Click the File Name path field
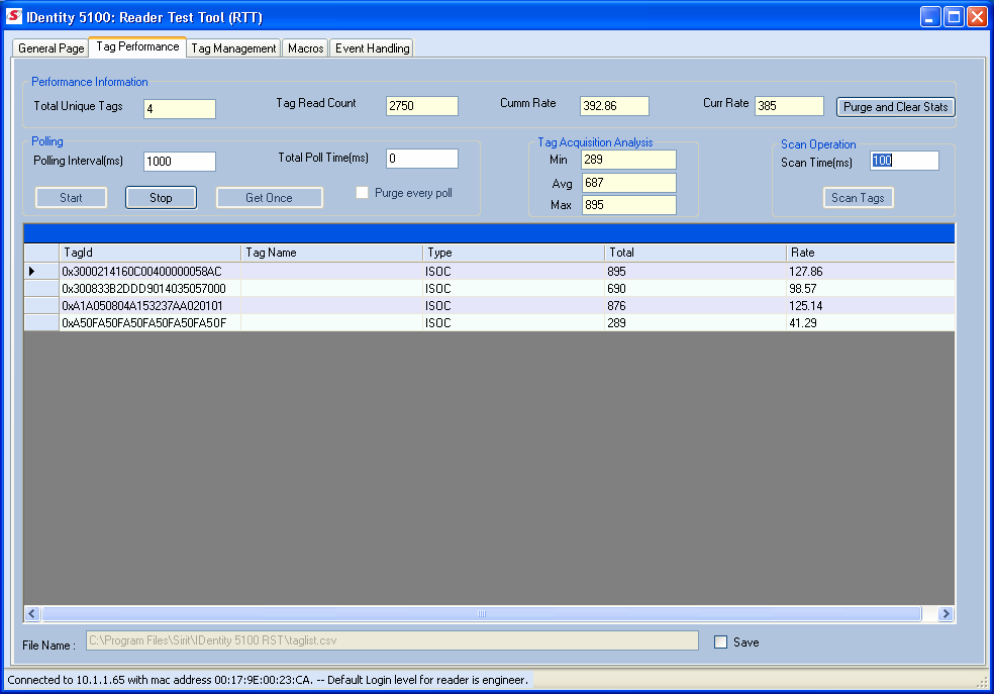Viewport: 994px width, 694px height. coord(392,641)
